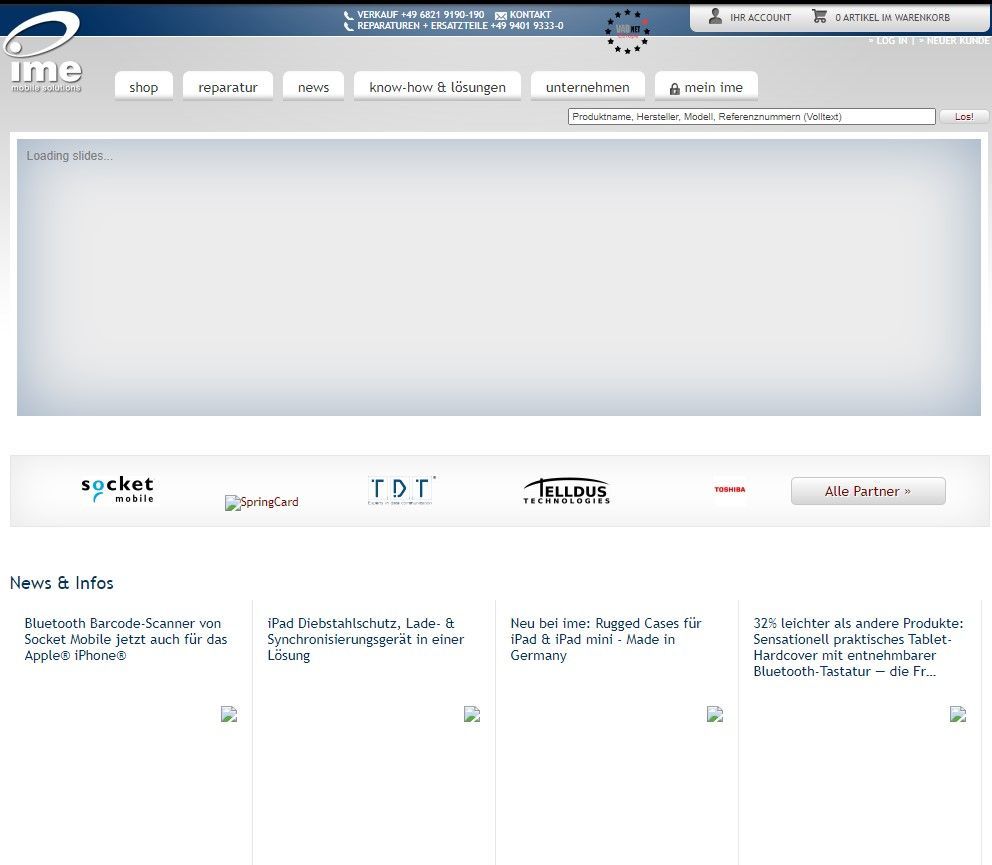
Task: Open the know-how & lösungen menu
Action: click(437, 87)
